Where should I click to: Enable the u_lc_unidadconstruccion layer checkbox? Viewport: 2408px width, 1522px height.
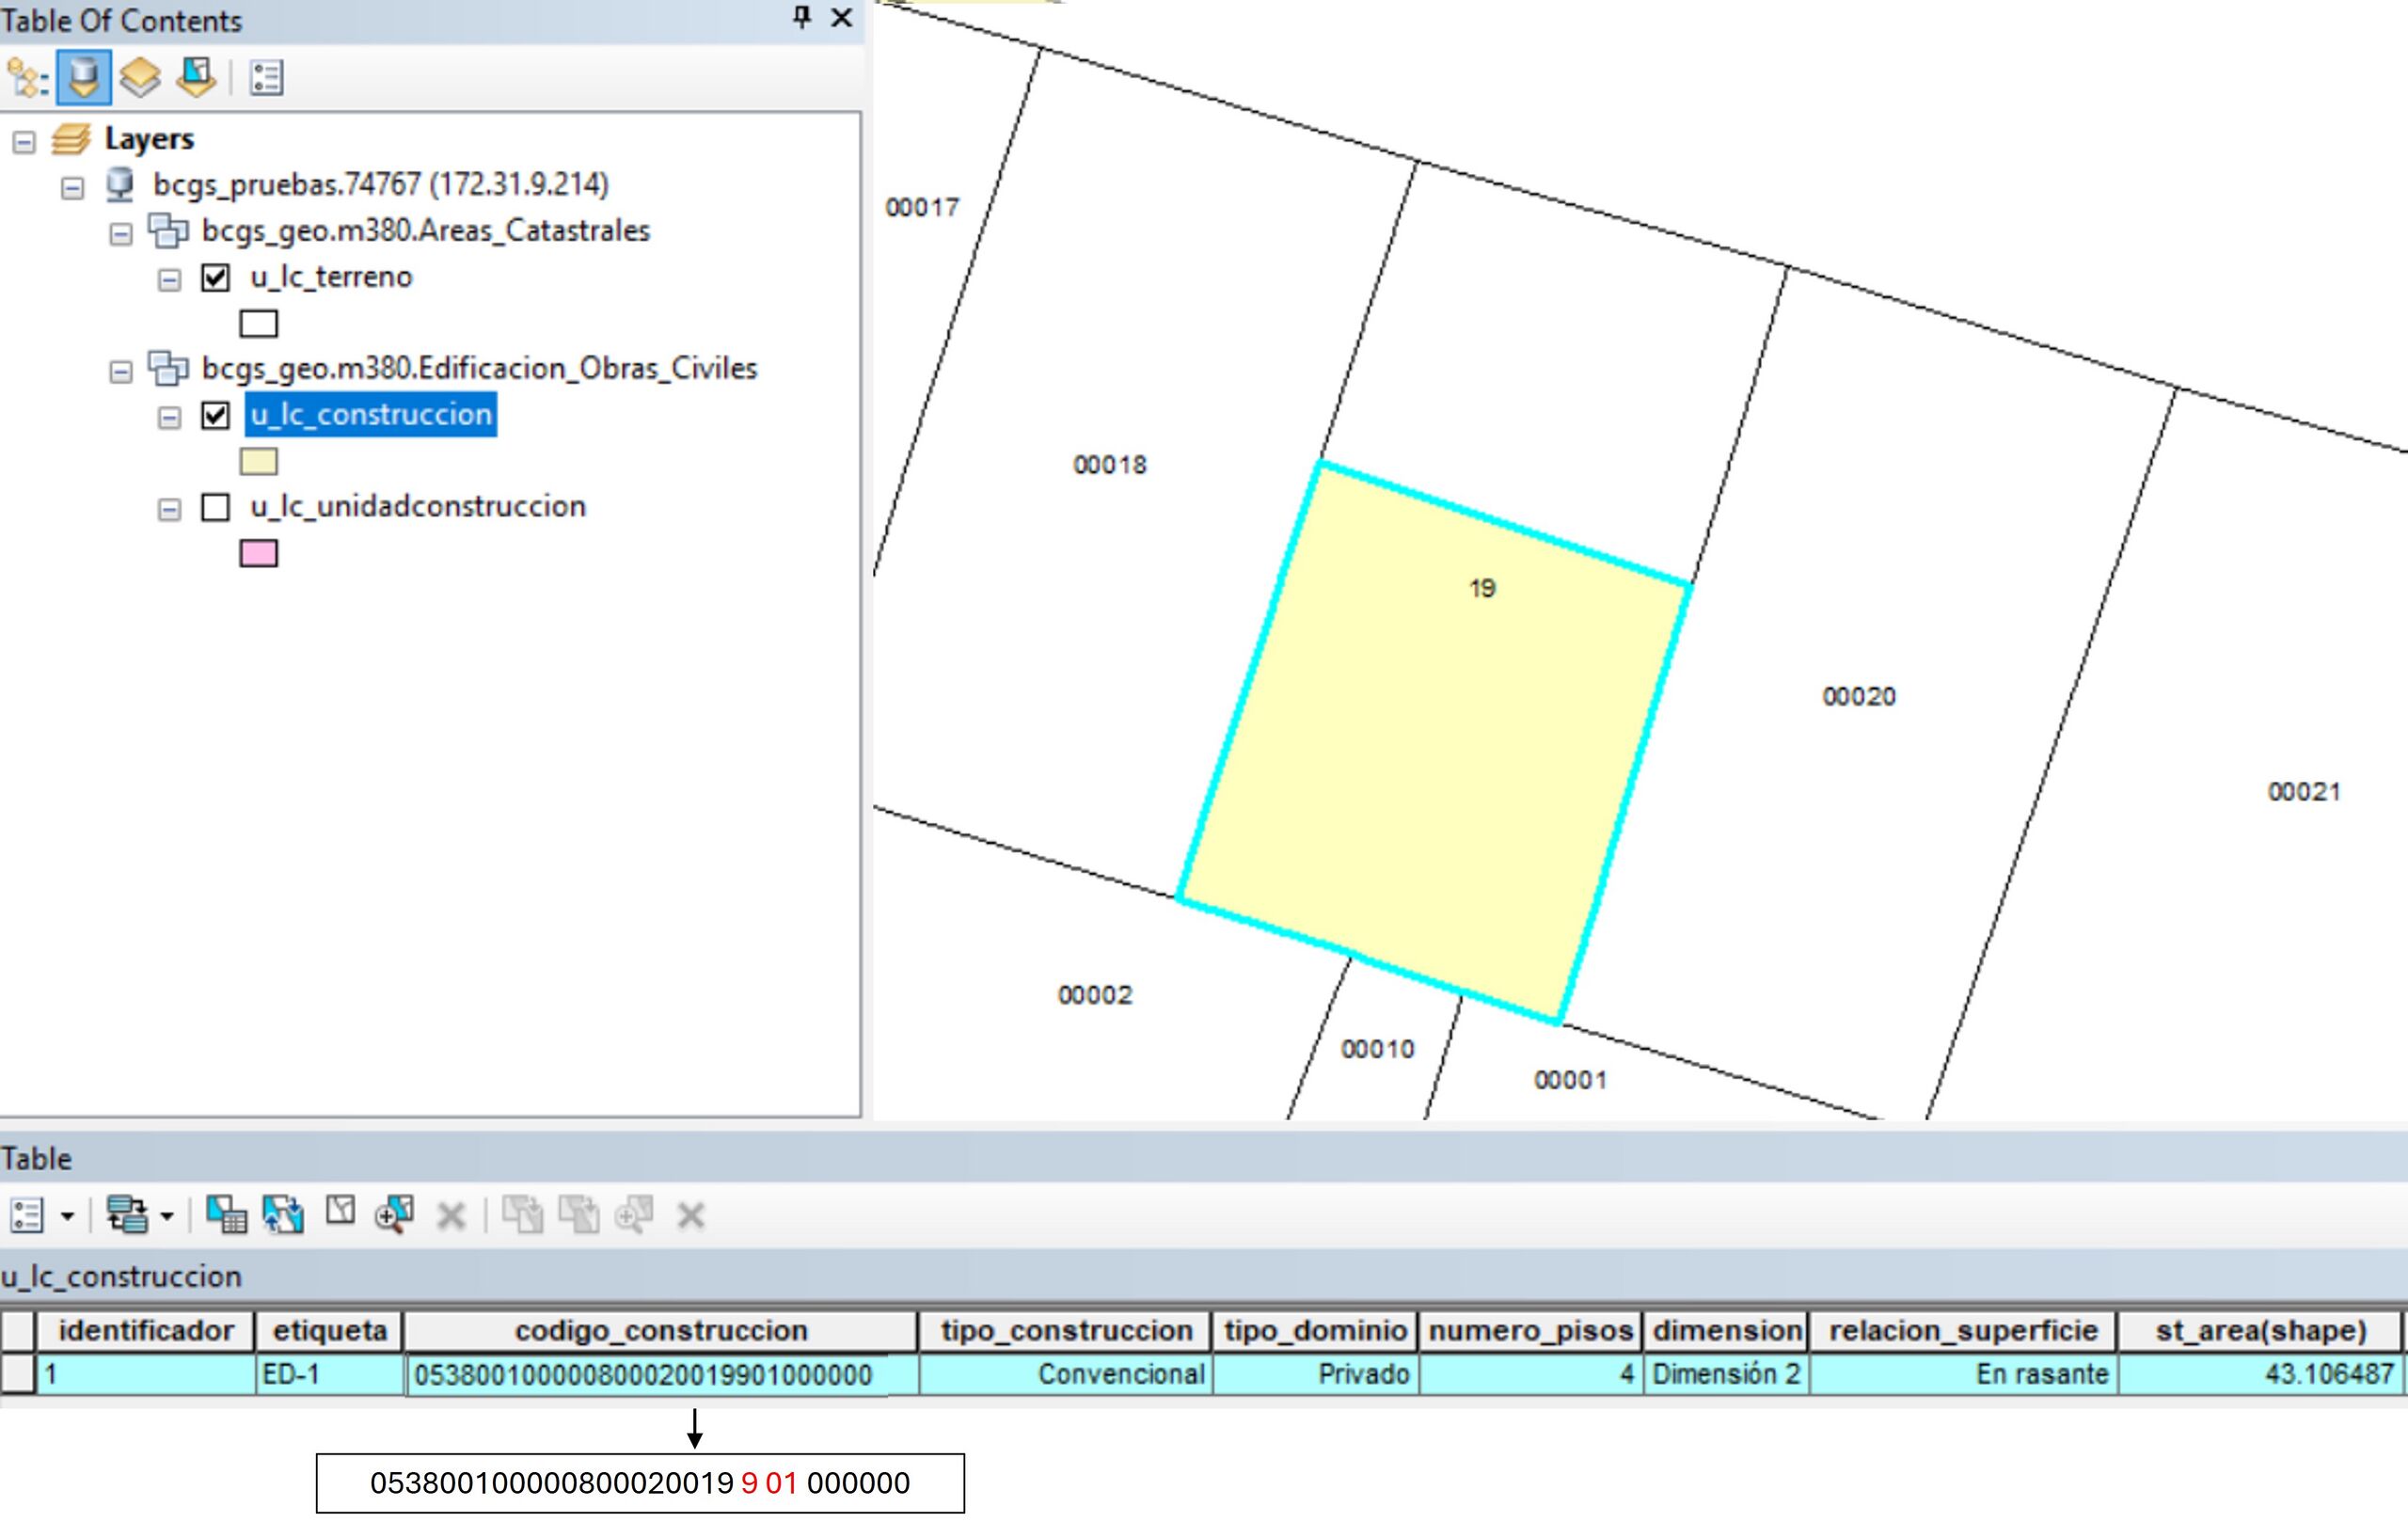click(x=215, y=507)
